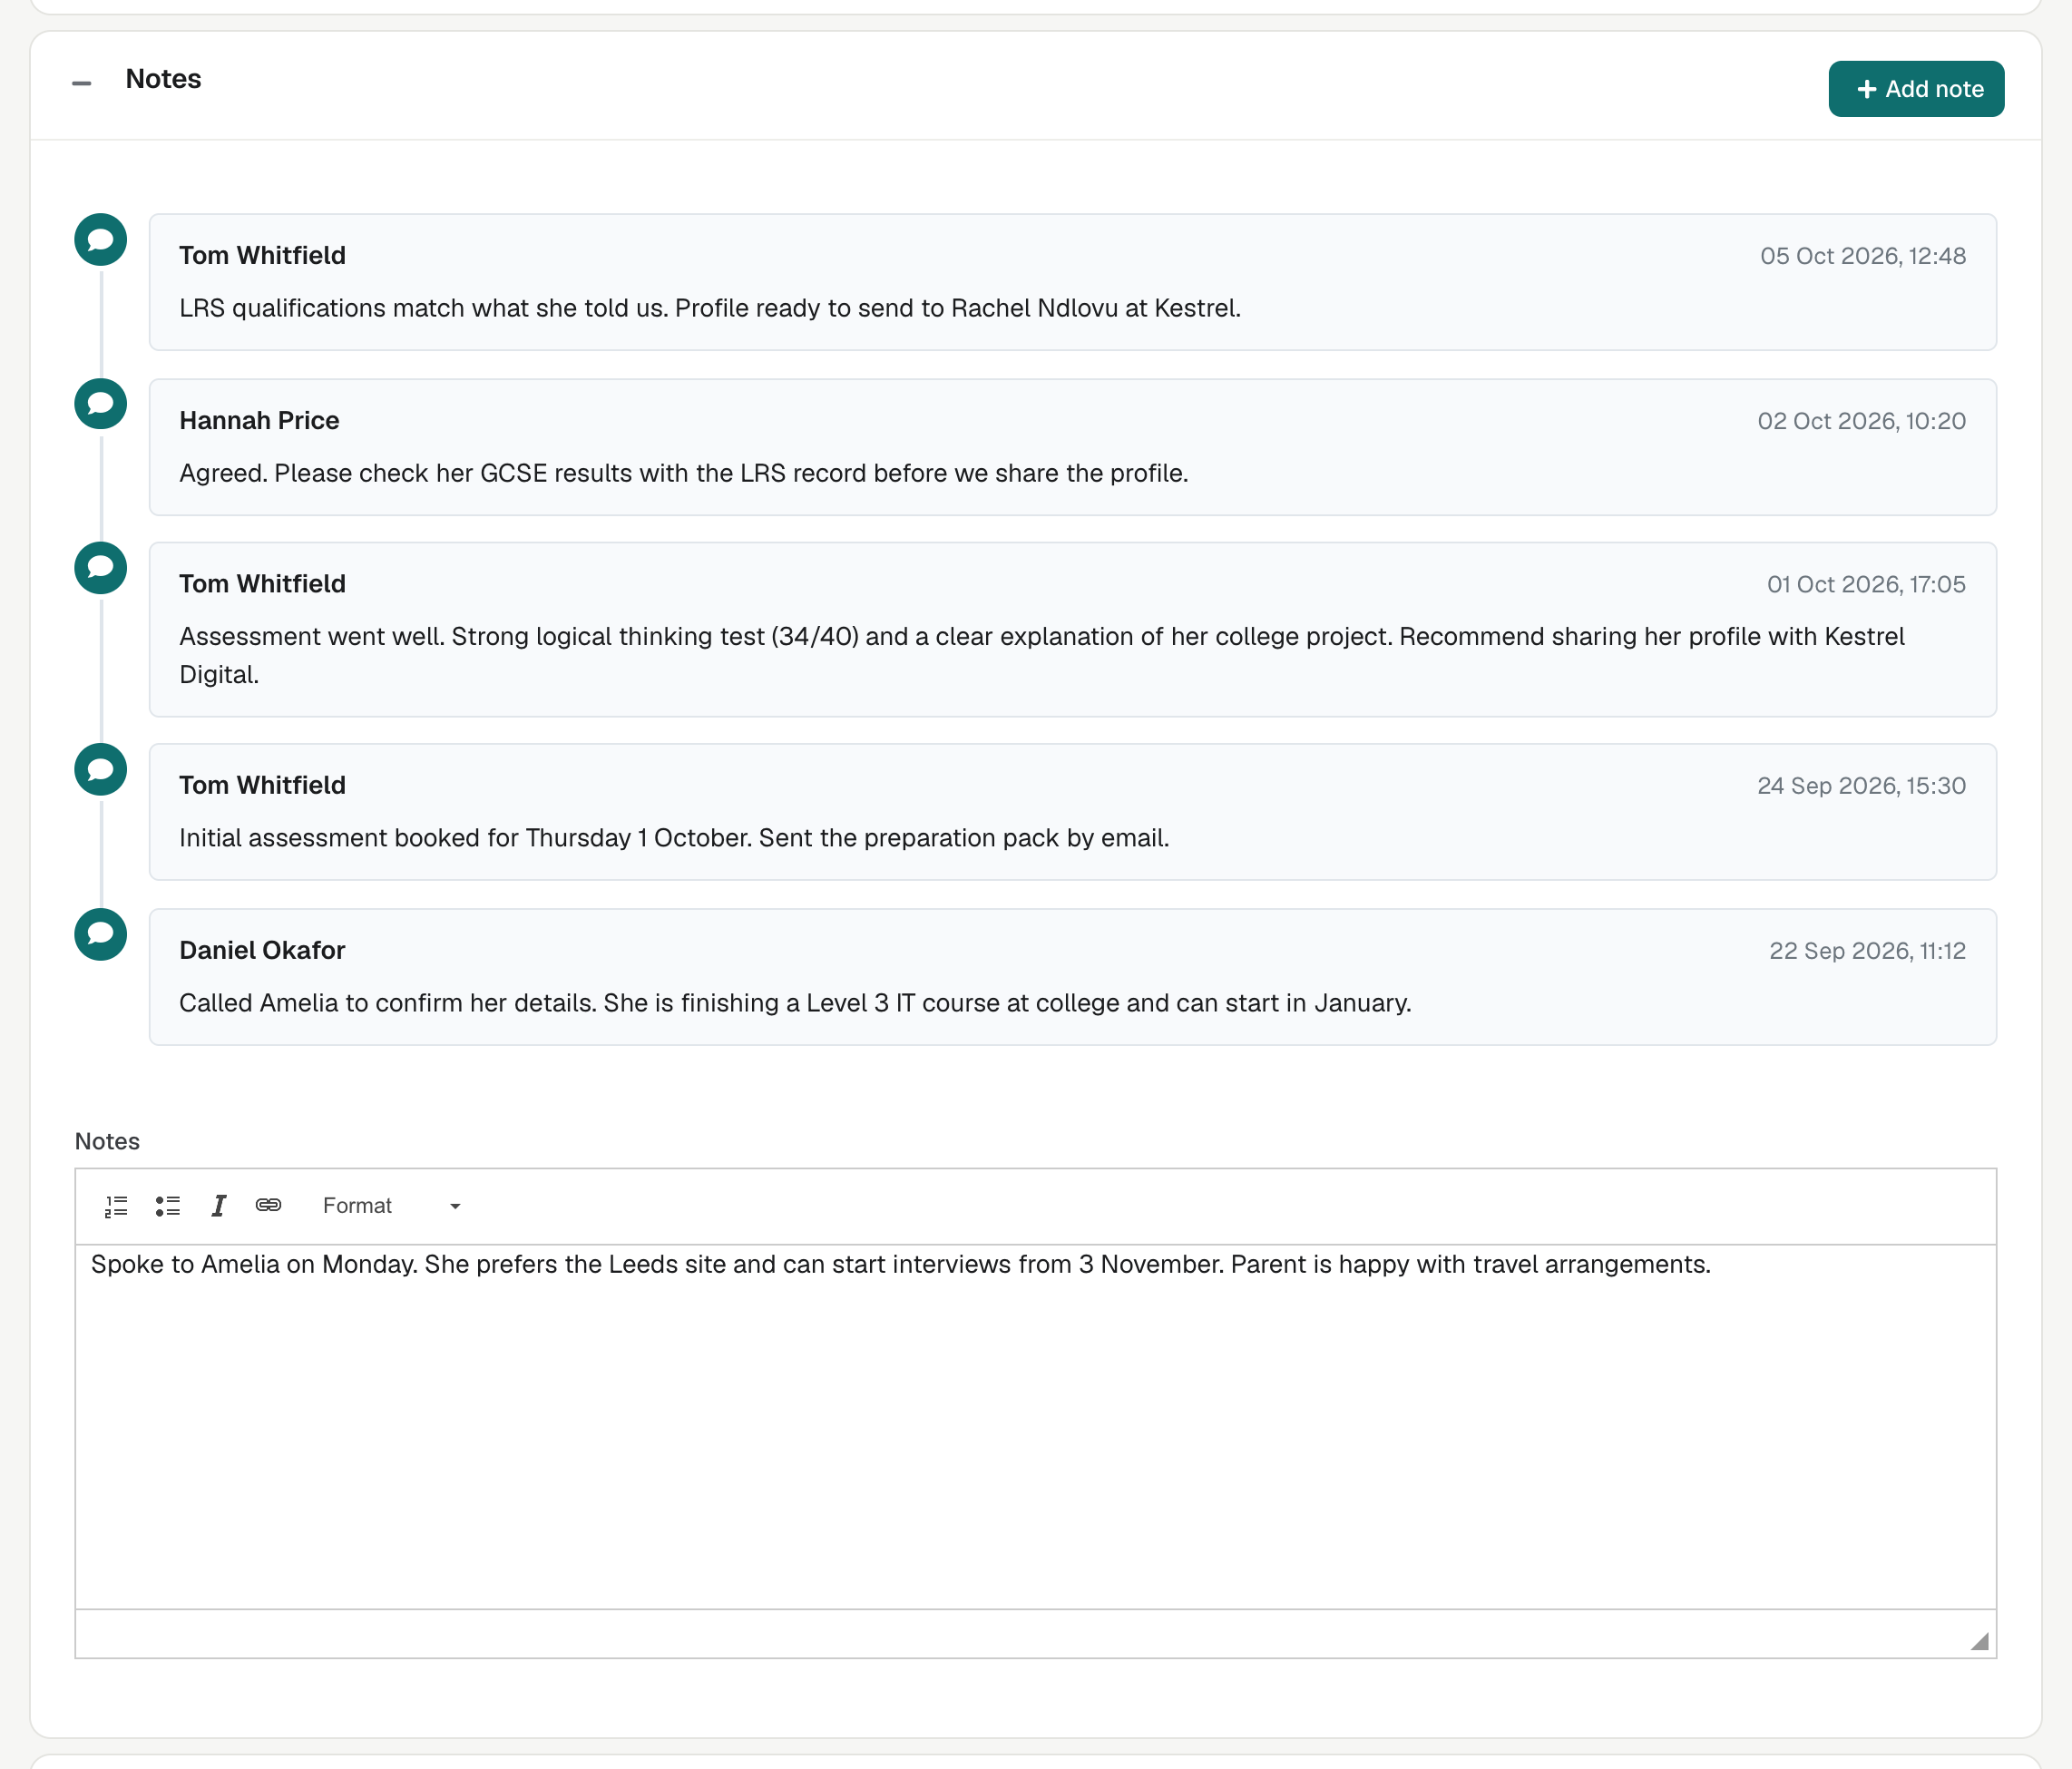Image resolution: width=2072 pixels, height=1769 pixels.
Task: Select the timestamp 24 Sep 2026, 15:30
Action: coord(1862,786)
